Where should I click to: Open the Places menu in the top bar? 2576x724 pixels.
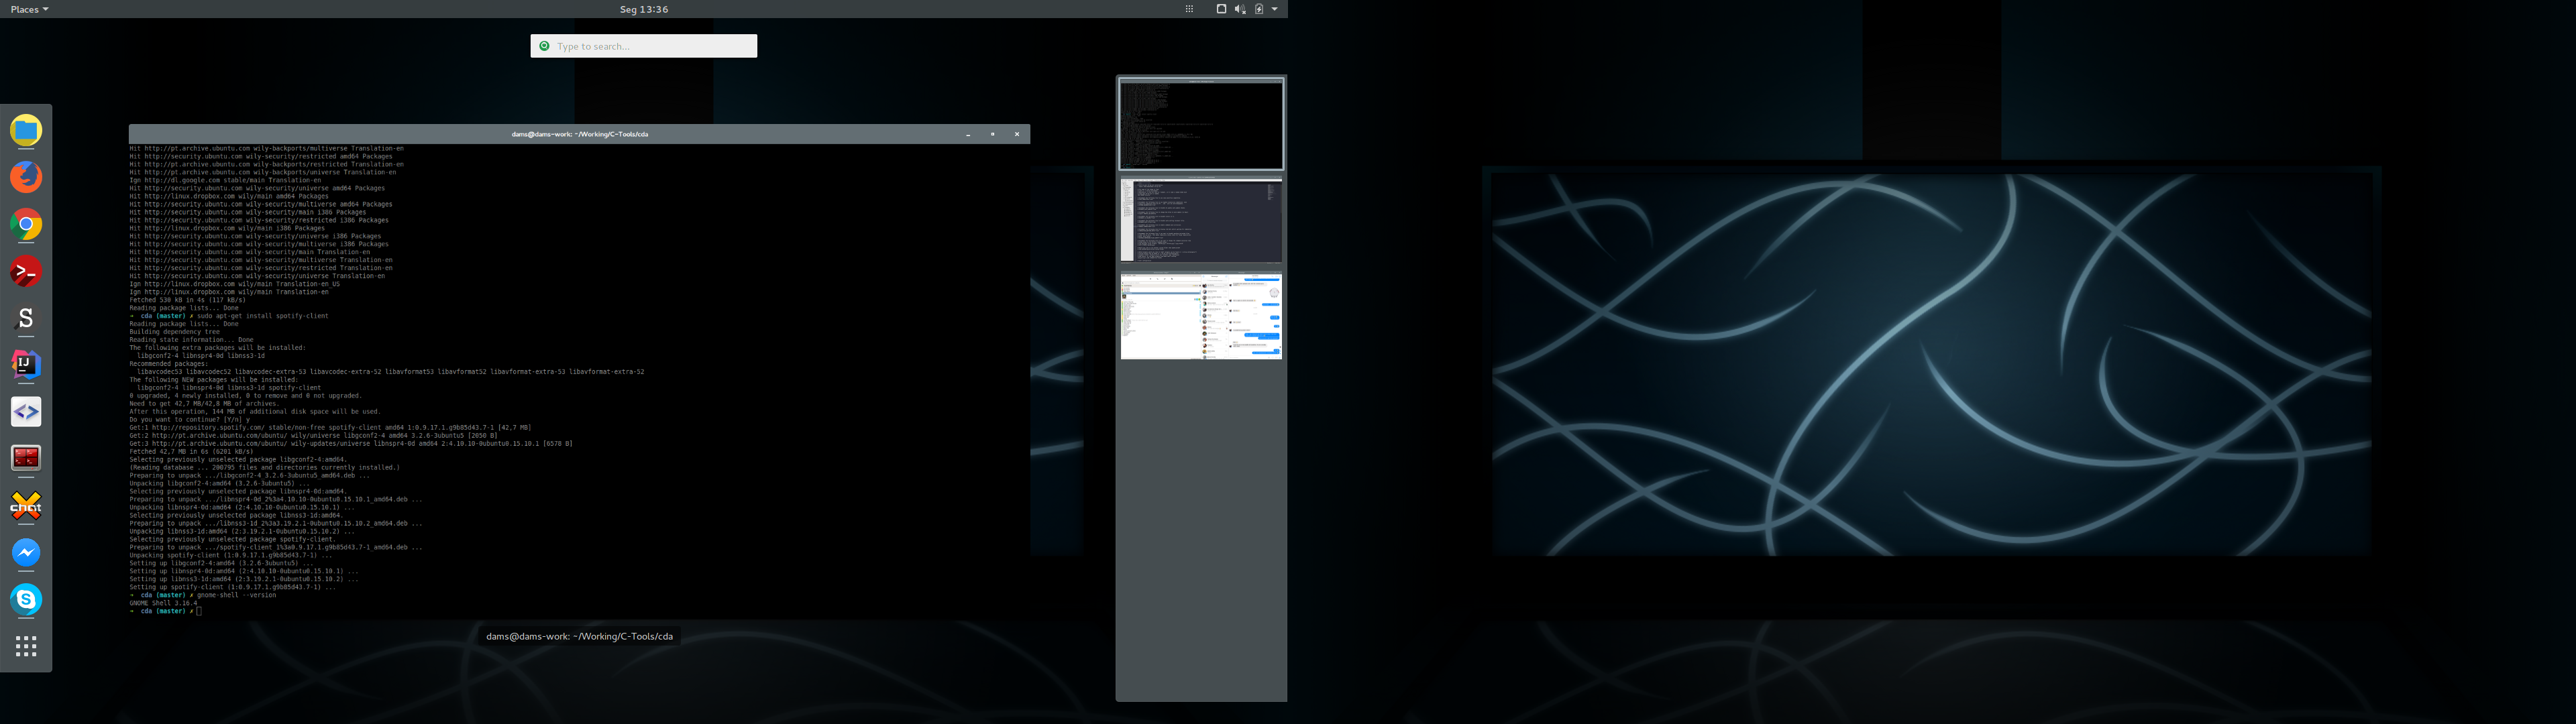pos(29,9)
